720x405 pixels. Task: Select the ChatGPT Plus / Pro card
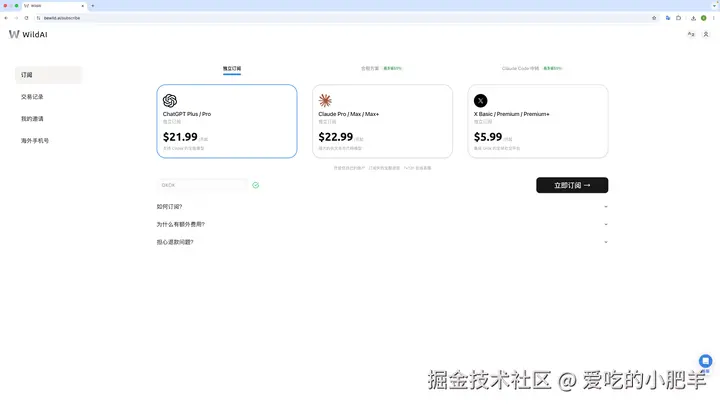coord(227,121)
